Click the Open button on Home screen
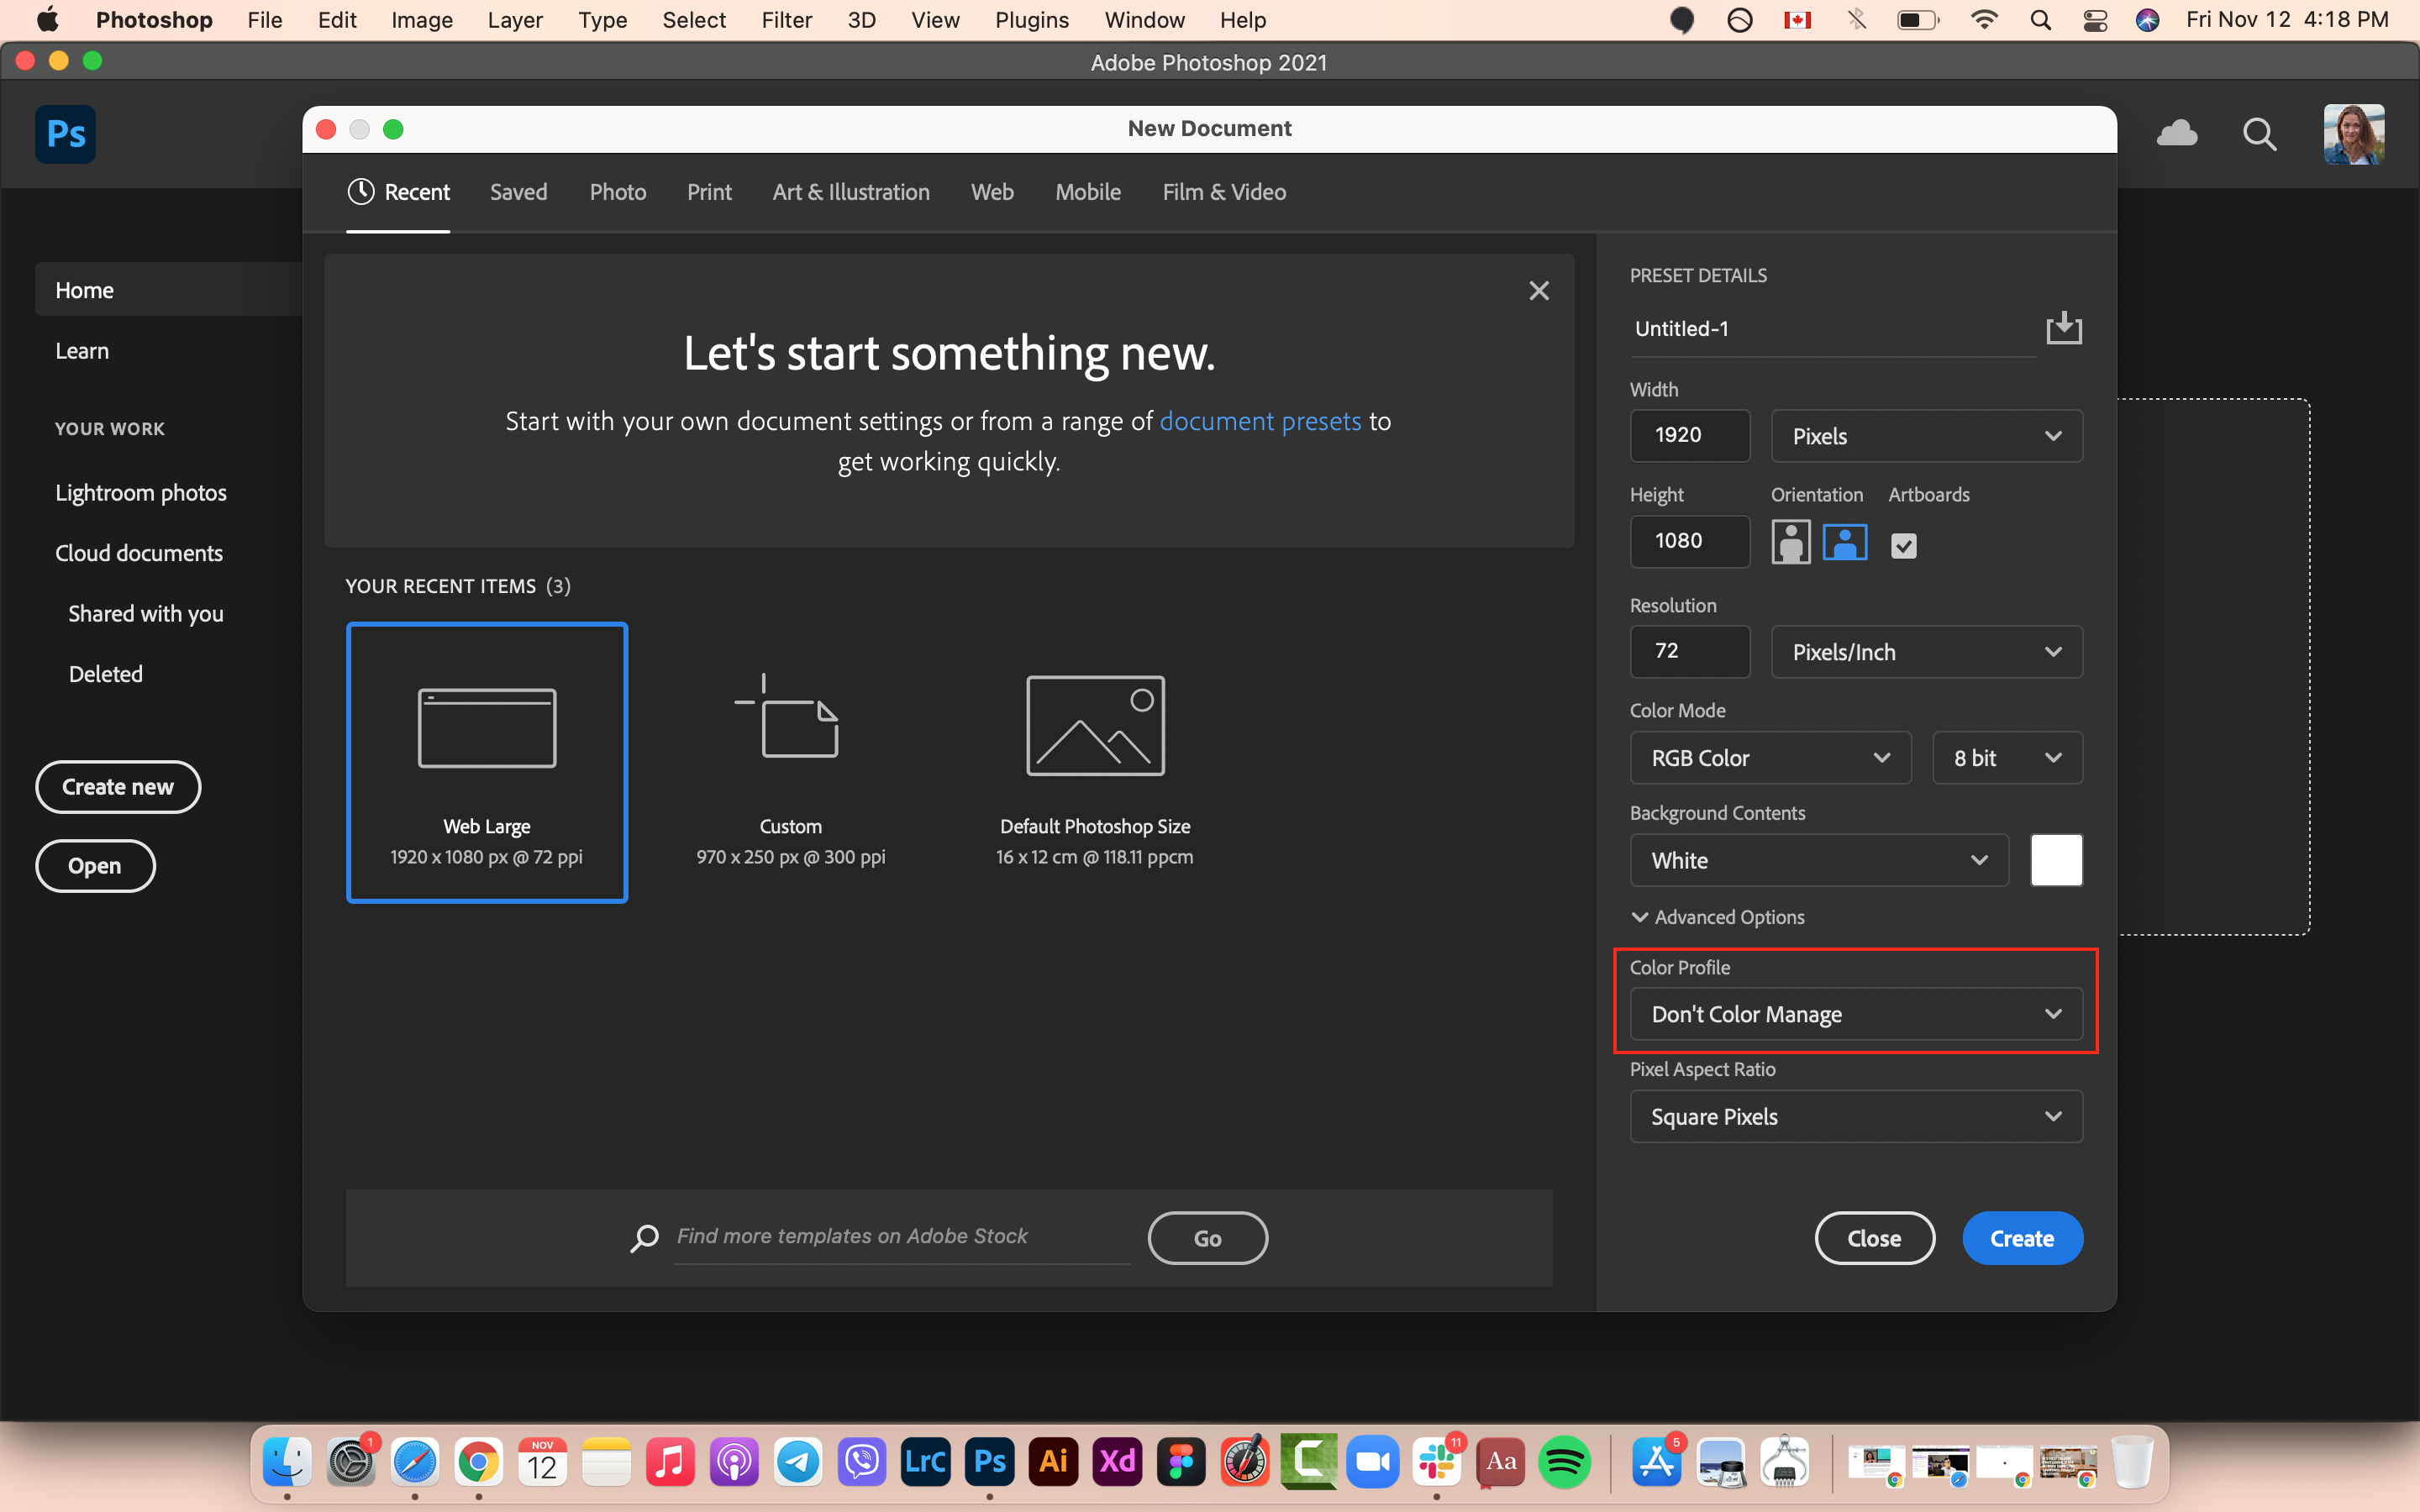This screenshot has width=2420, height=1512. (x=95, y=866)
